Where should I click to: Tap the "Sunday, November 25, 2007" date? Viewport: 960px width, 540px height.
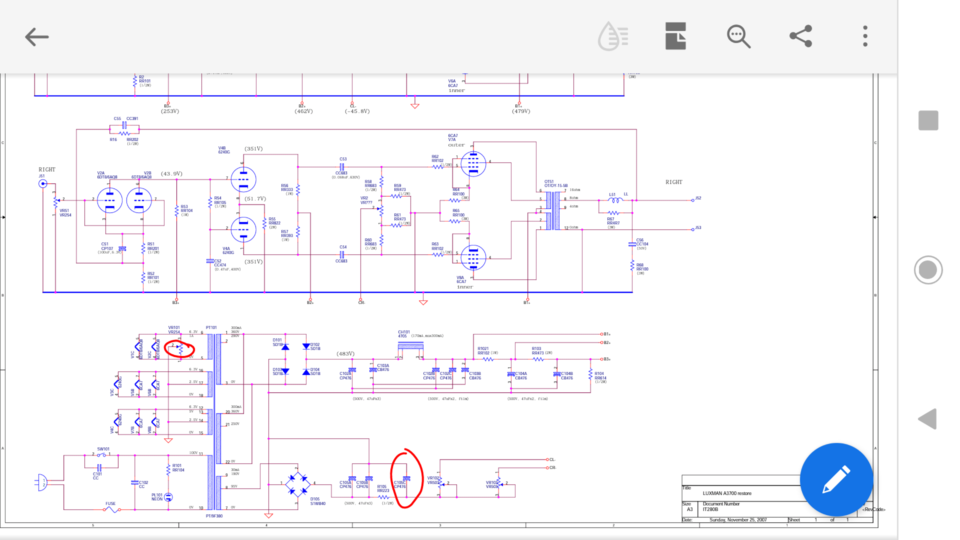pos(738,520)
